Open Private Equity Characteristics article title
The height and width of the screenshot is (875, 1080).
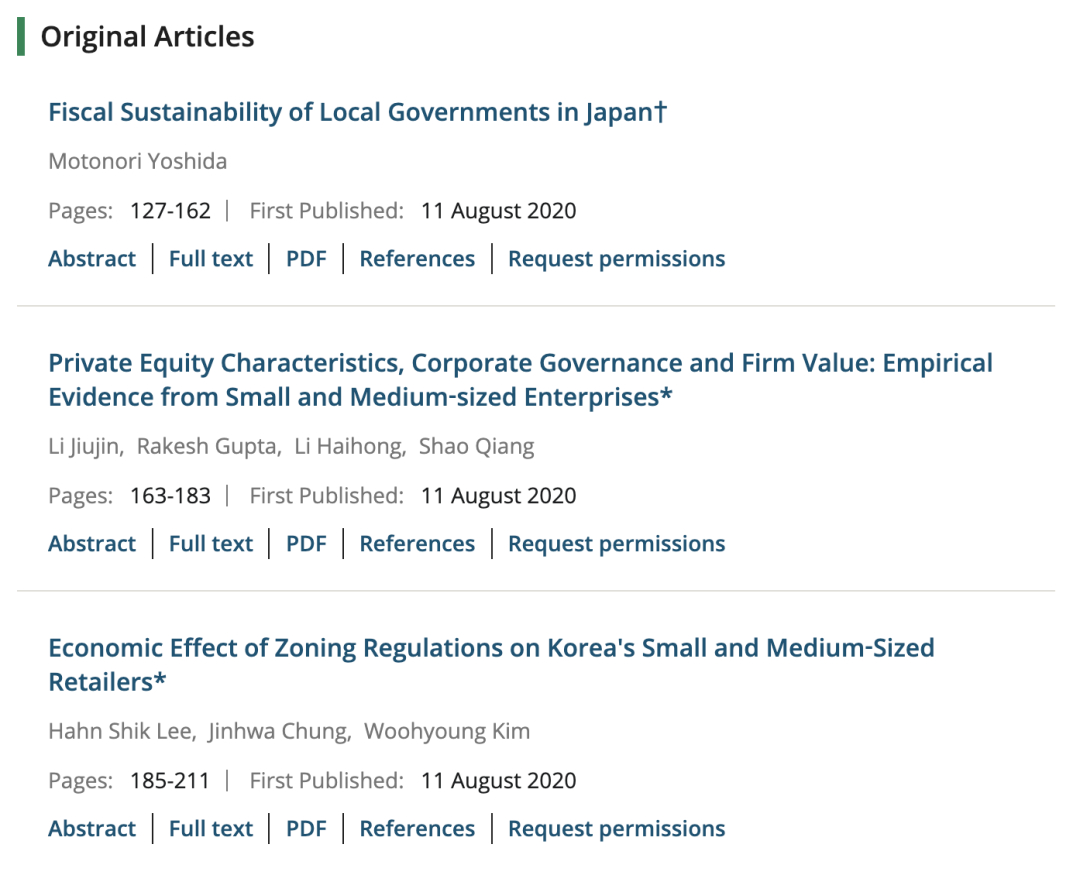pos(520,363)
